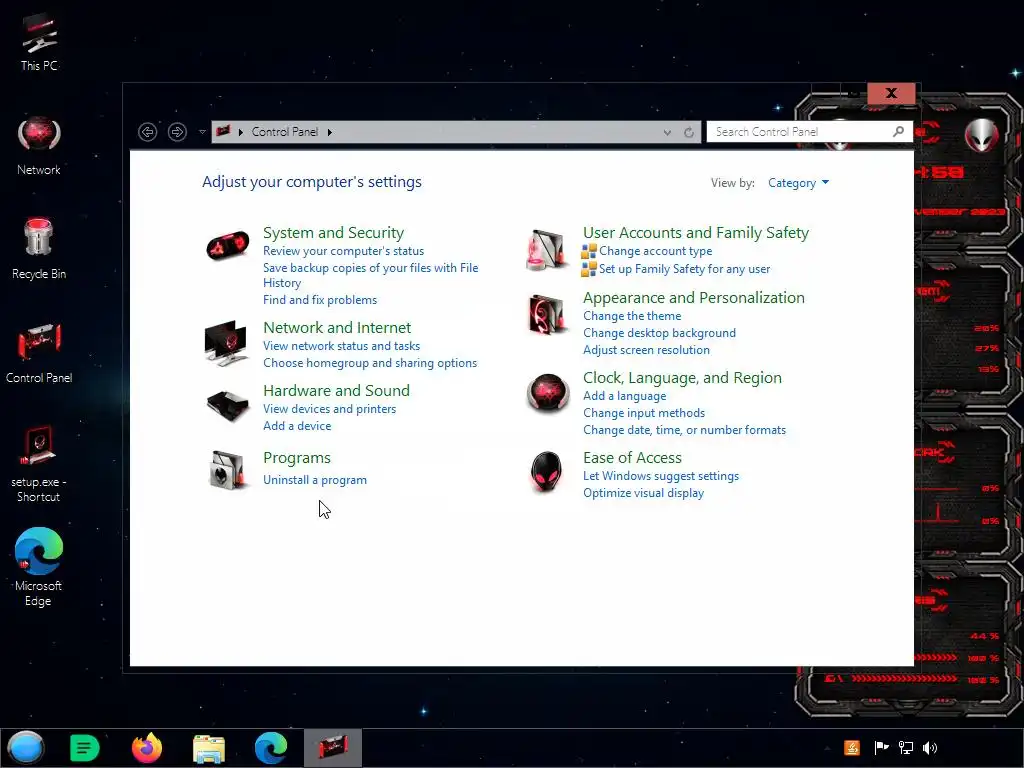The height and width of the screenshot is (768, 1024).
Task: Click the search magnifier icon
Action: [x=899, y=131]
